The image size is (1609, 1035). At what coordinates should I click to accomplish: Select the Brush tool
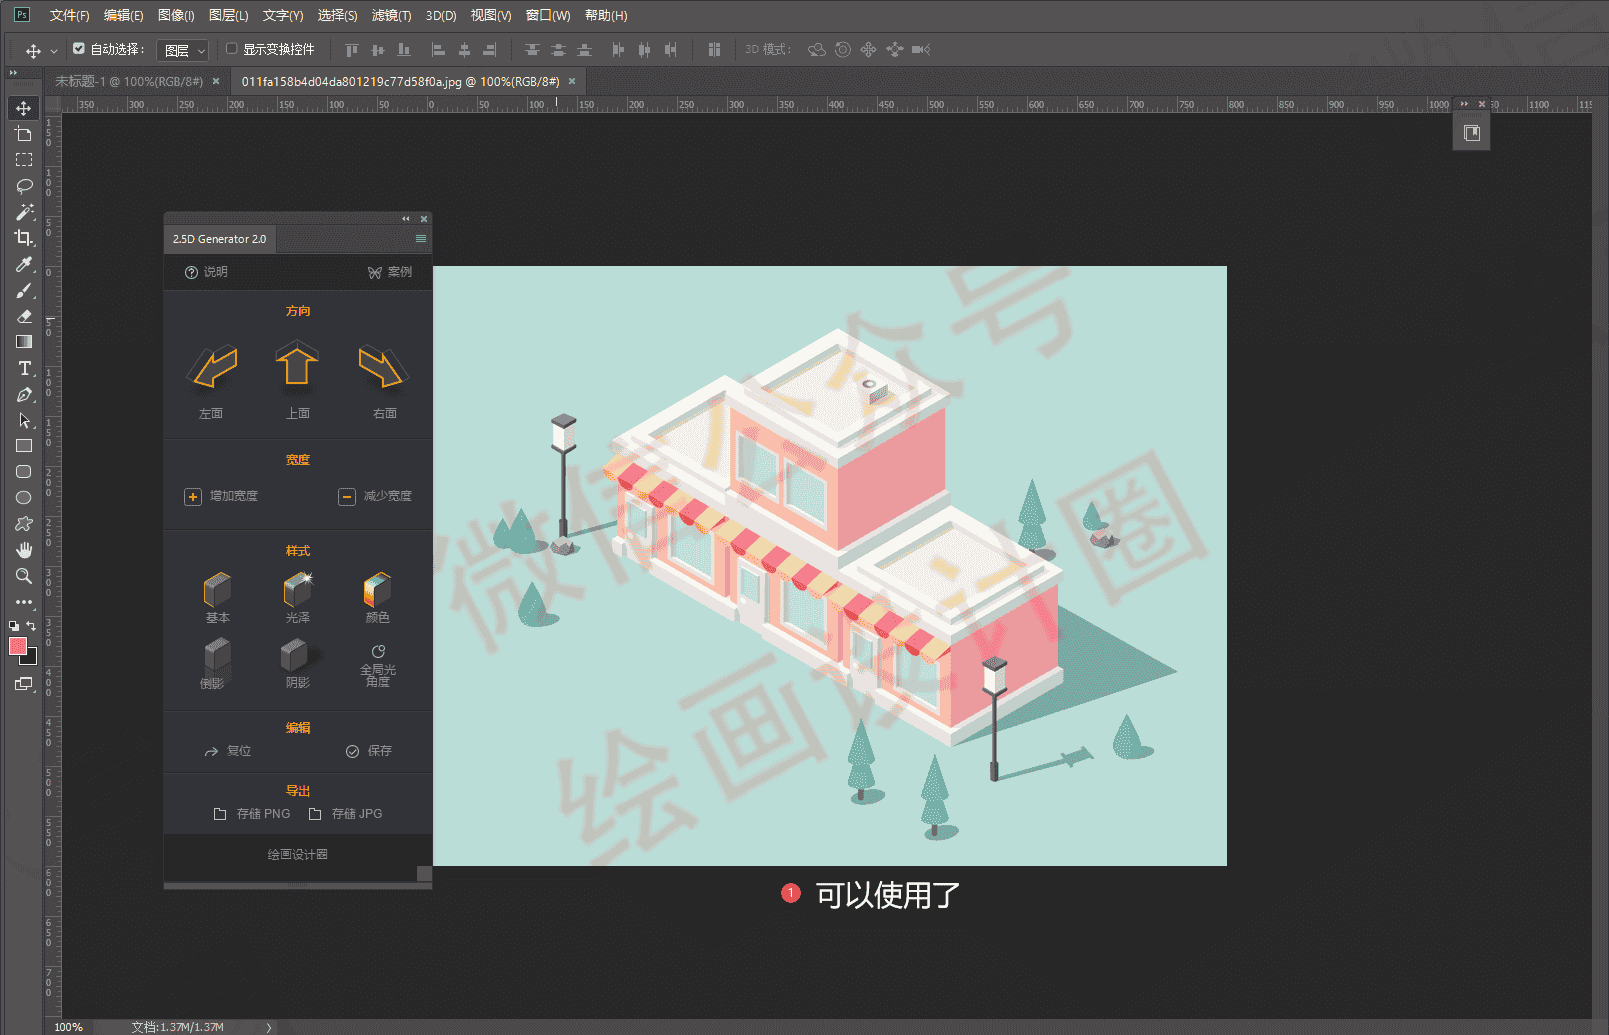click(x=24, y=290)
